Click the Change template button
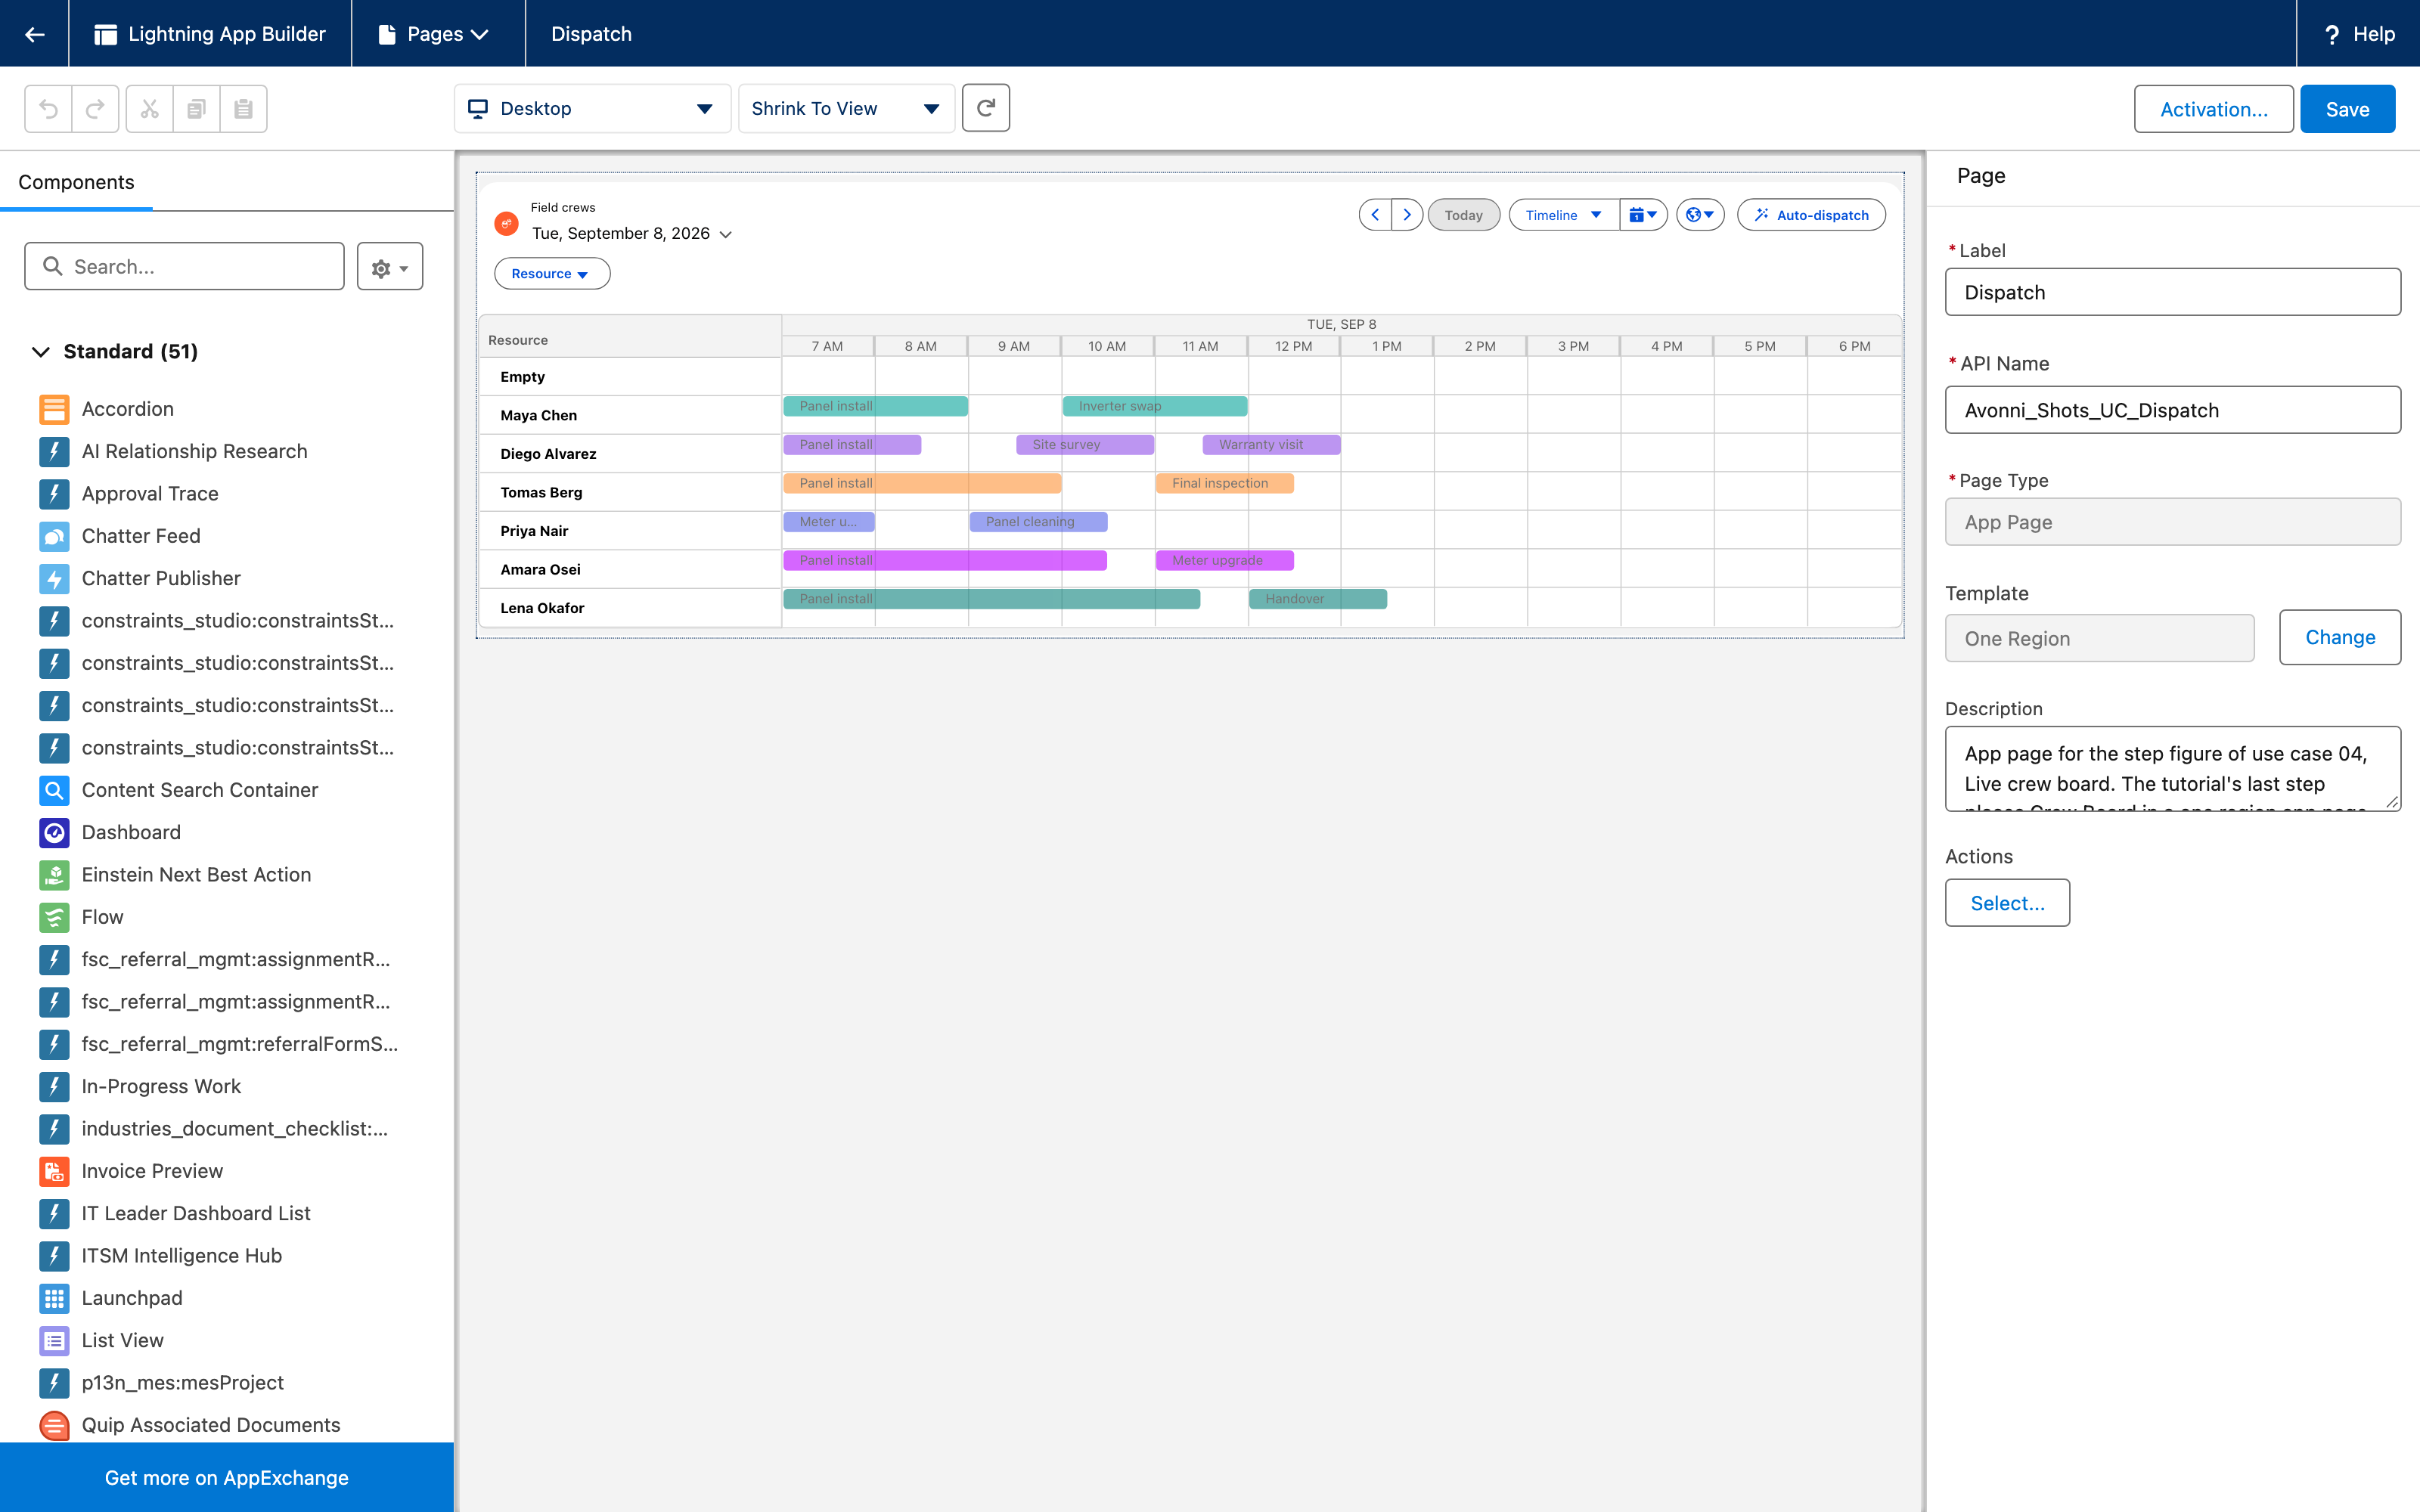The height and width of the screenshot is (1512, 2420). point(2339,637)
